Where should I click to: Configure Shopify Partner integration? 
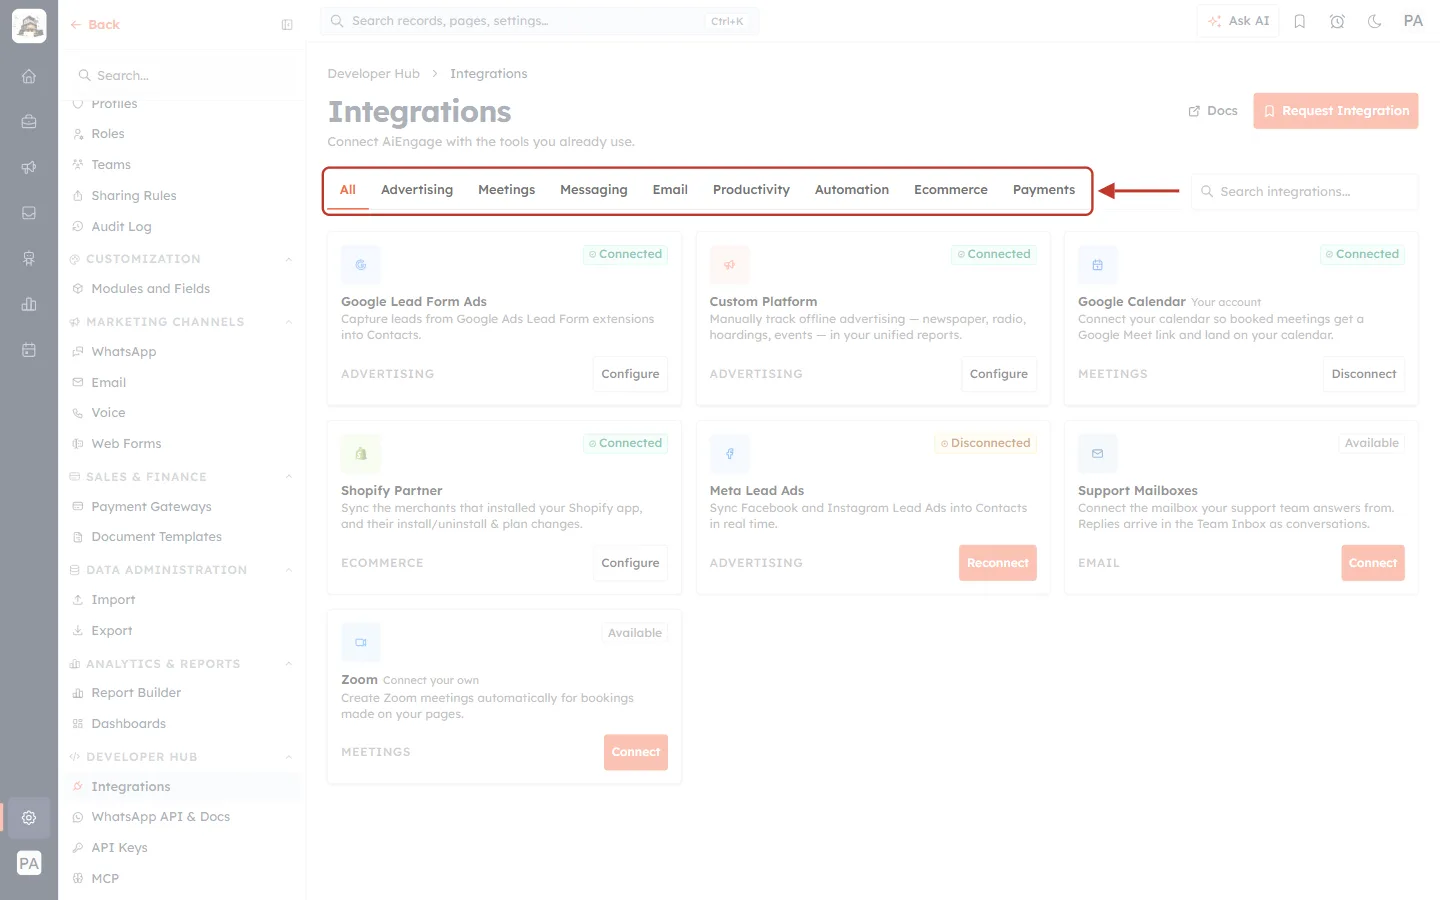tap(630, 563)
